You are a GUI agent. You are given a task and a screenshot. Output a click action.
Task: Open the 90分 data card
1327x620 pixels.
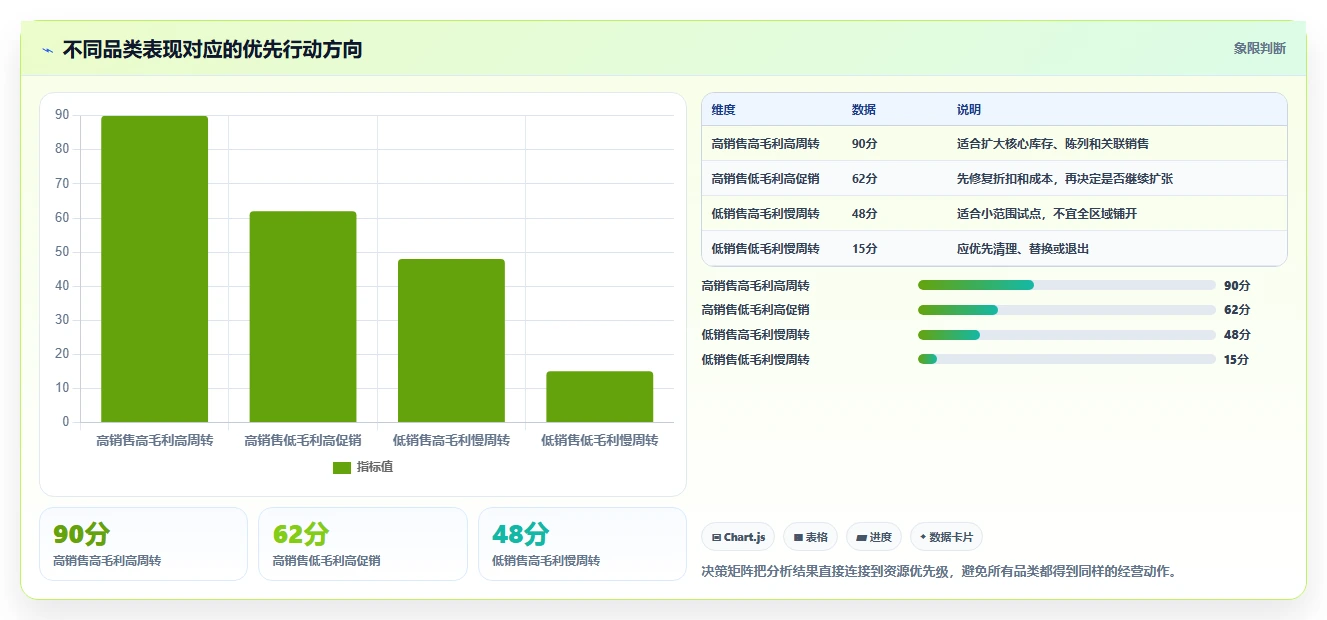click(143, 544)
